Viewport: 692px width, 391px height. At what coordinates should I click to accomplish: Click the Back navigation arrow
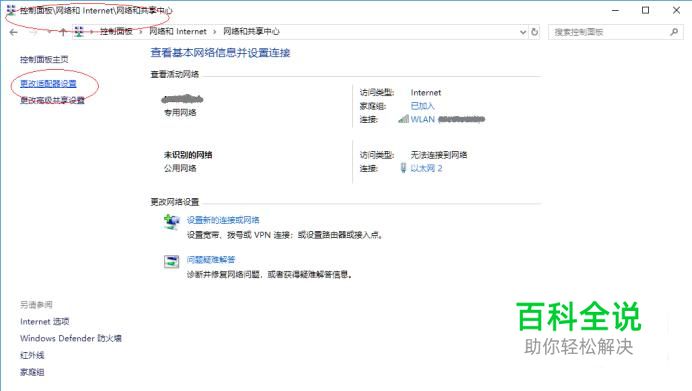point(14,32)
